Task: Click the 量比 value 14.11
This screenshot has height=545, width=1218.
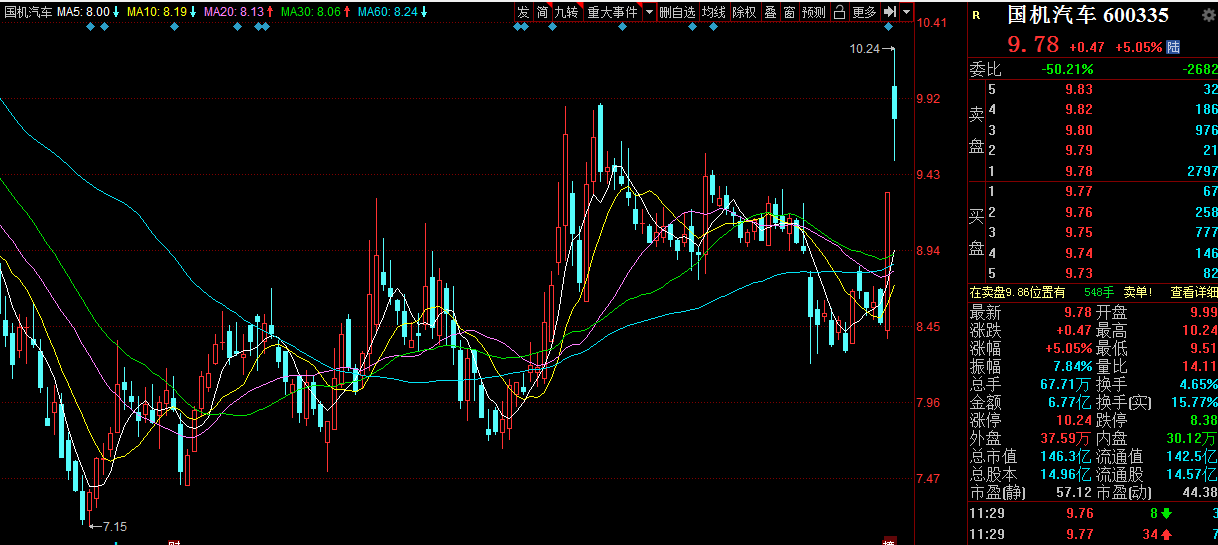Action: [x=1200, y=366]
